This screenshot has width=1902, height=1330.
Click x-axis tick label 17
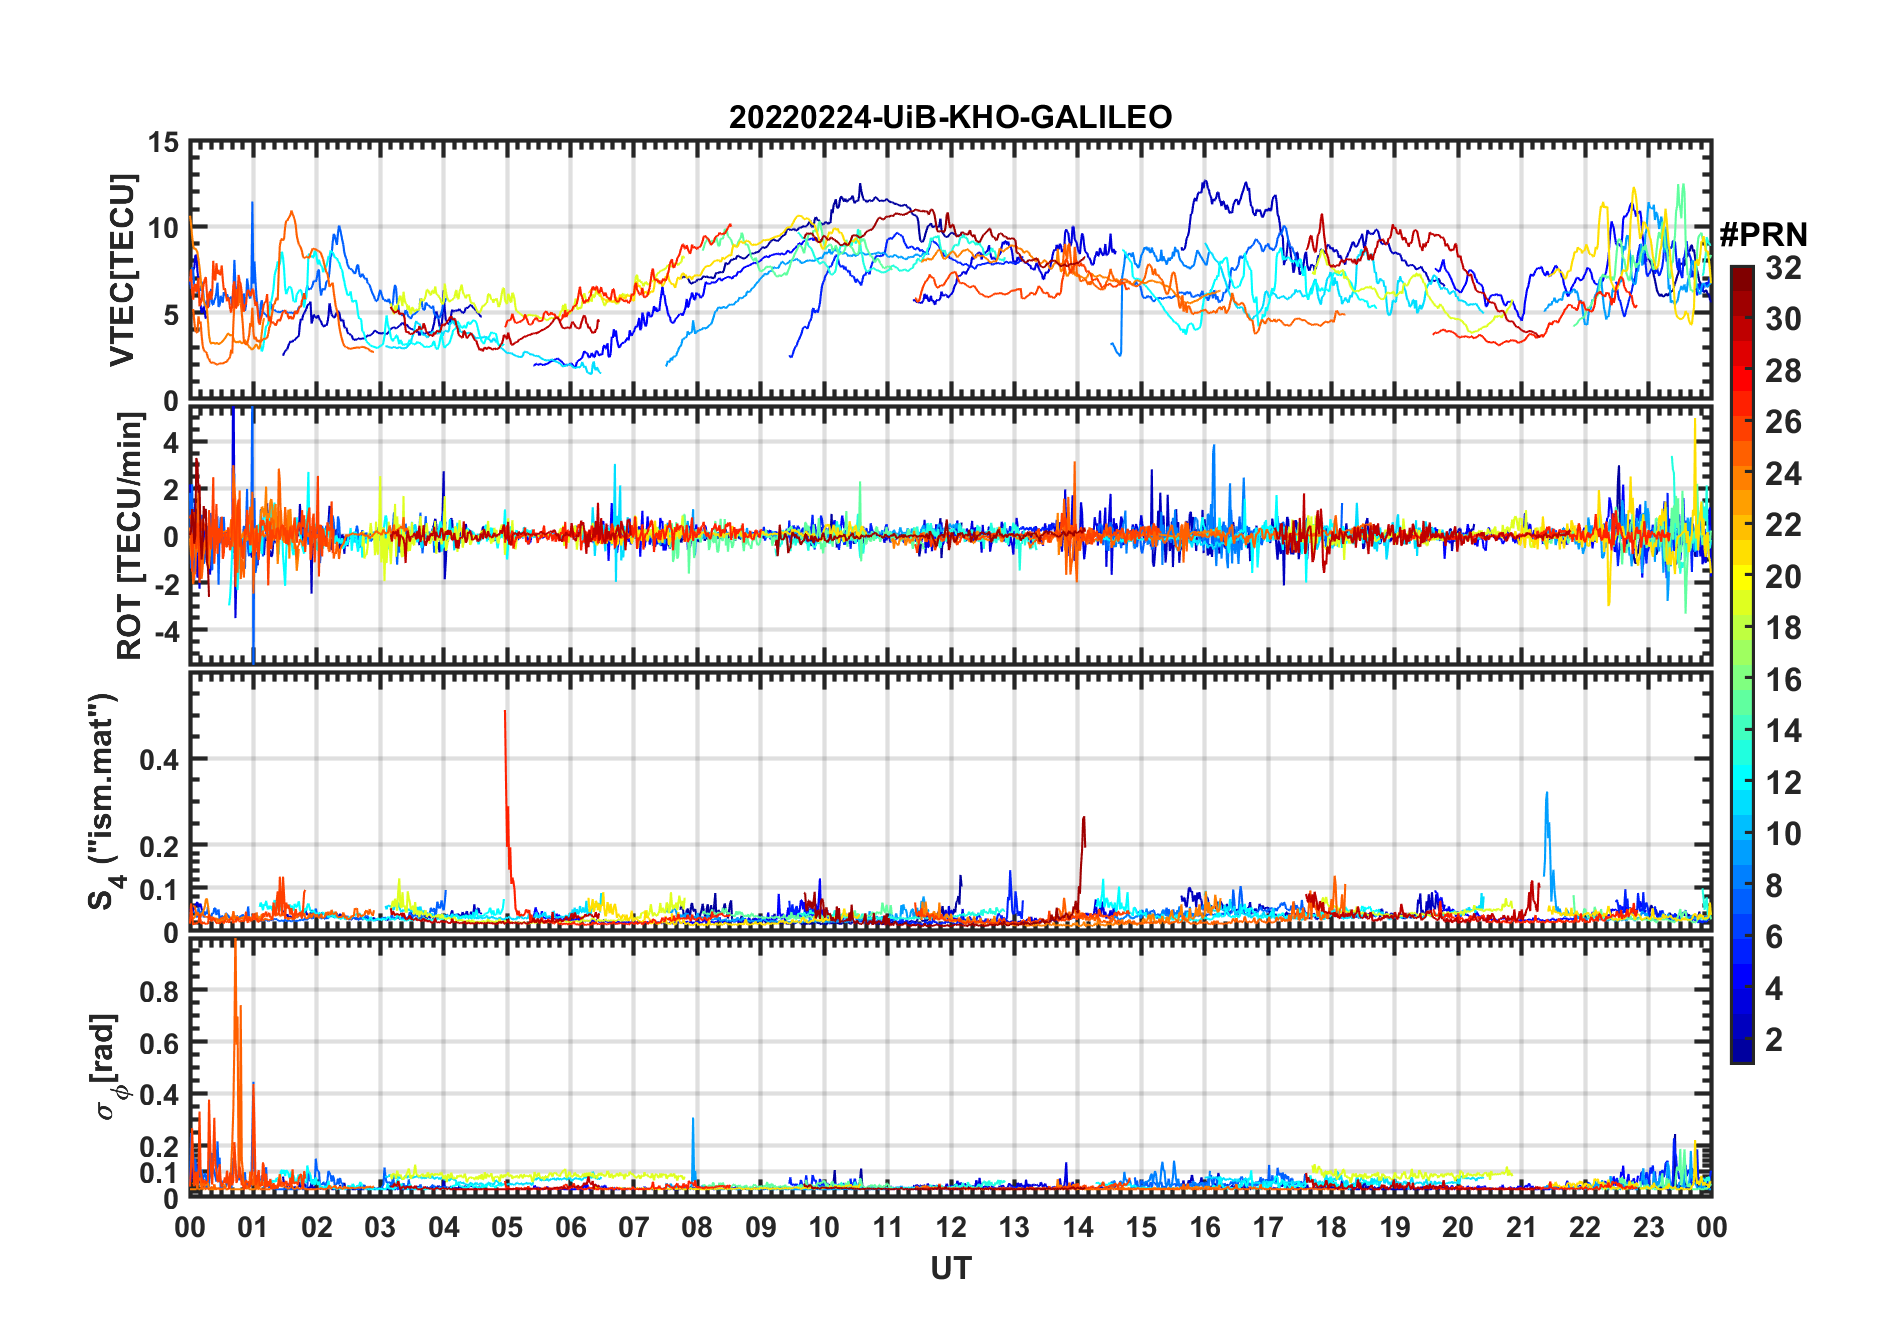1268,1227
